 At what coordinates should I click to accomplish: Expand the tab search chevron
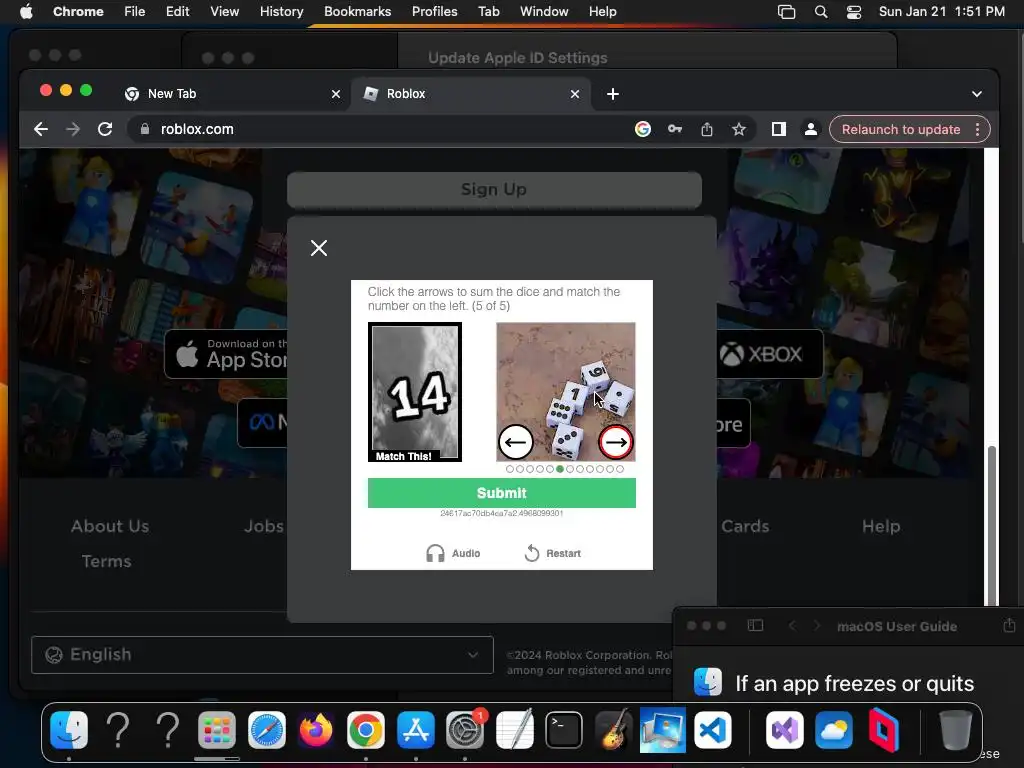click(976, 94)
